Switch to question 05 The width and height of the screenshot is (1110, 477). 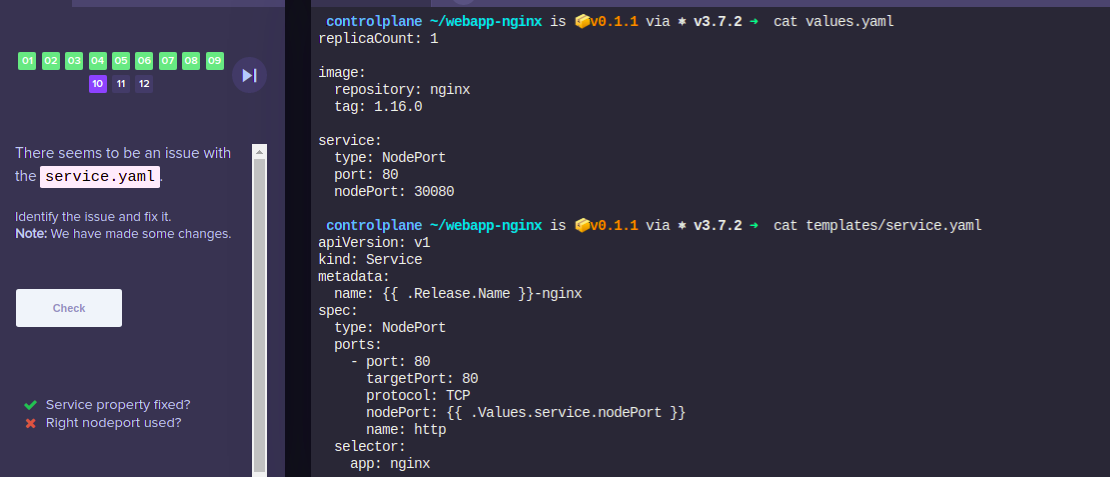(x=121, y=61)
